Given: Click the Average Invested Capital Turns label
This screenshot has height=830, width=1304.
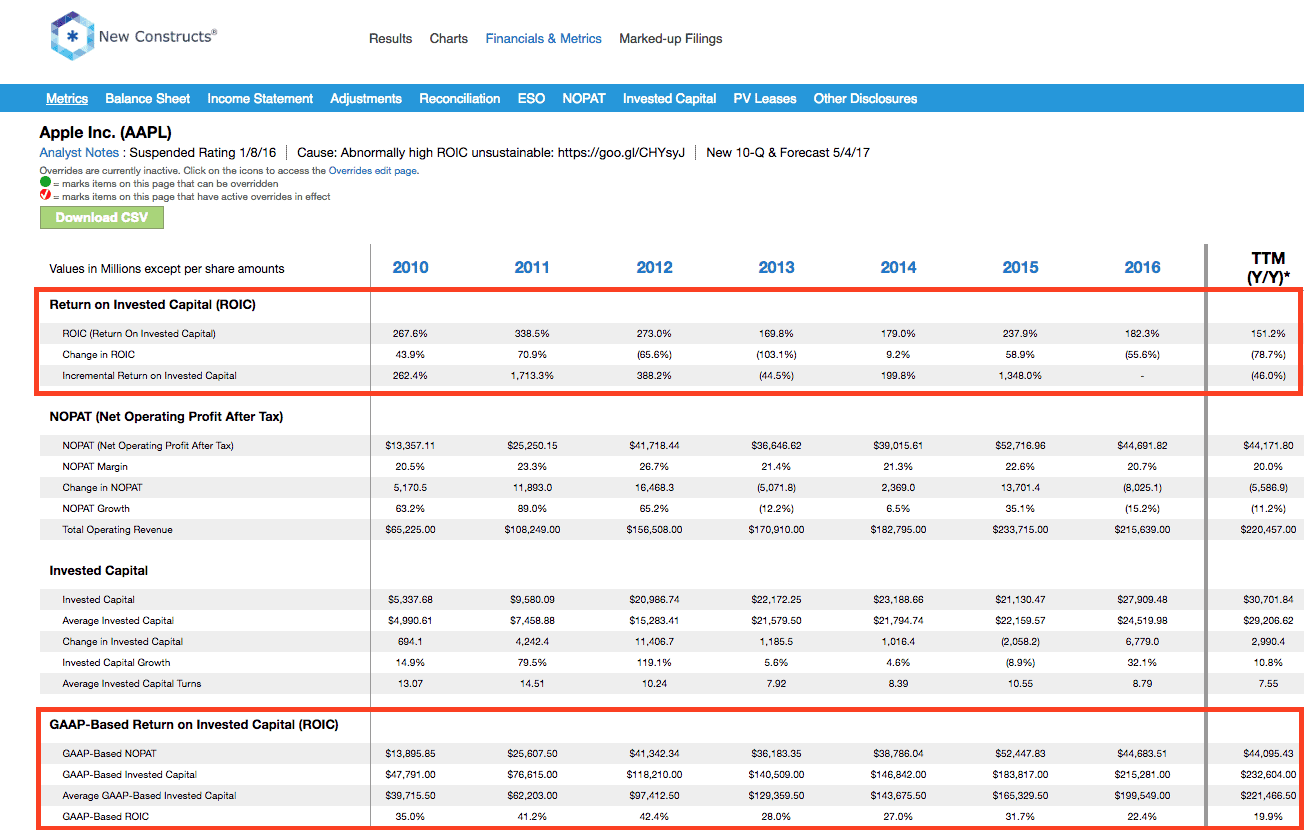Looking at the screenshot, I should point(132,684).
